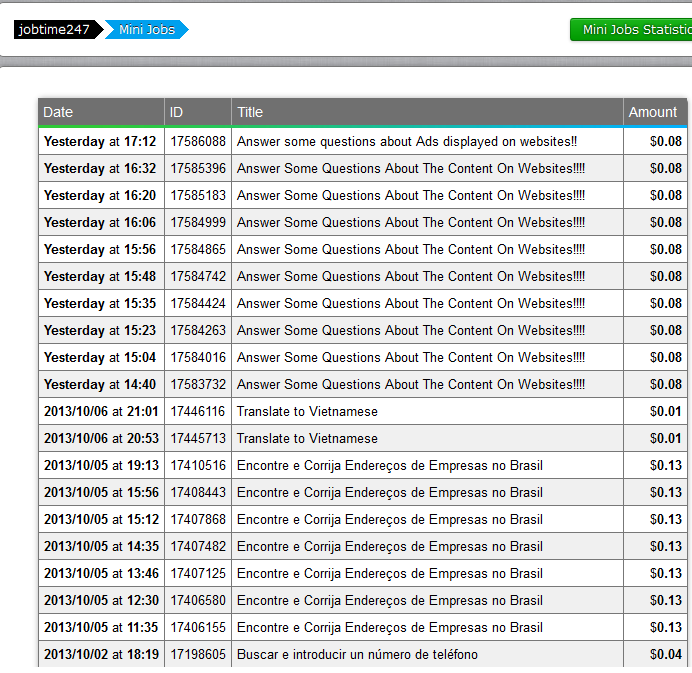Click $0.13 amount for job 17406580
The image size is (692, 673).
(x=666, y=600)
